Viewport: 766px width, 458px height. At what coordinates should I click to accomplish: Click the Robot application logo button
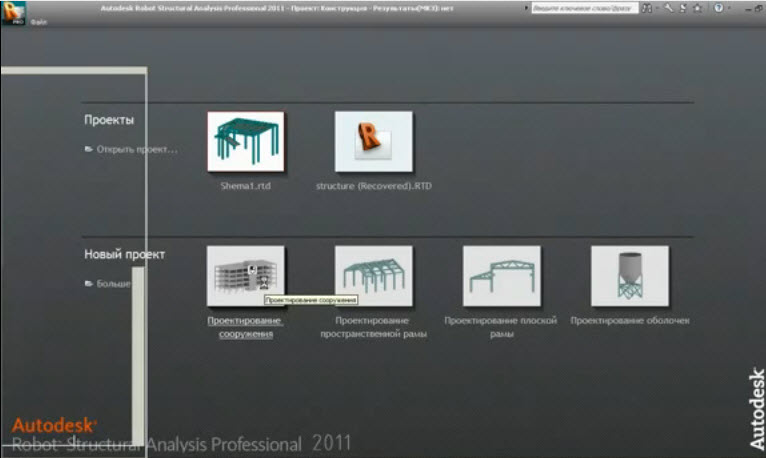(13, 13)
